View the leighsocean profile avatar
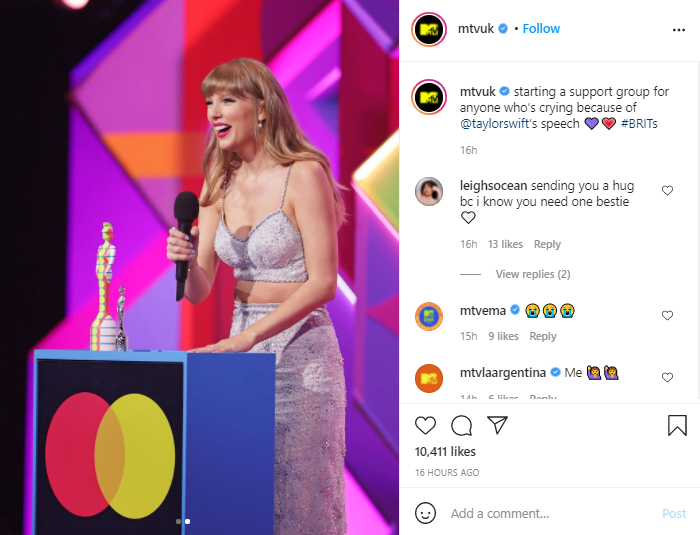 point(429,192)
